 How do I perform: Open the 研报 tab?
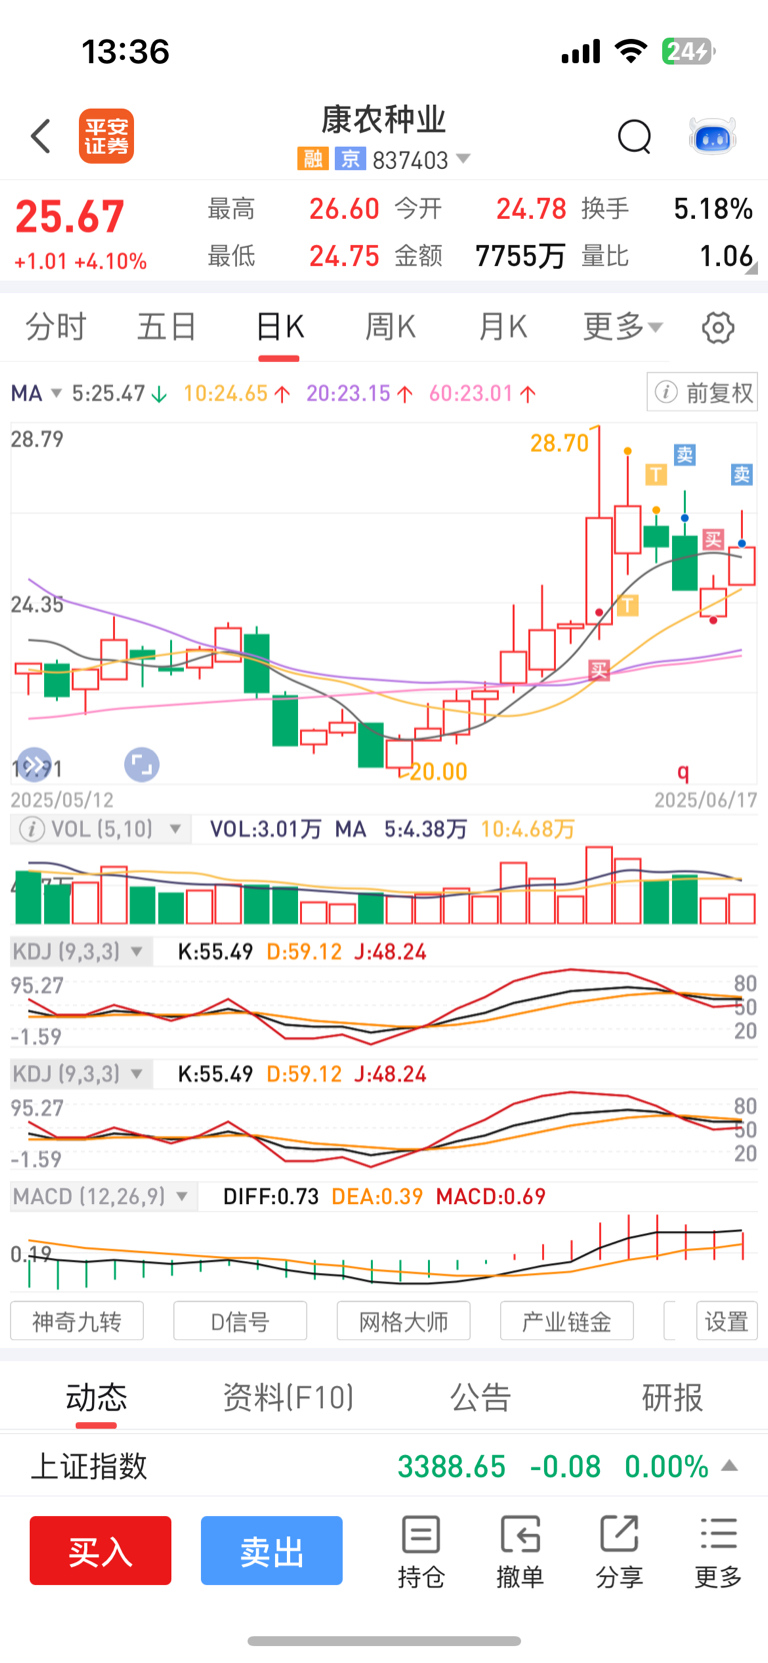pyautogui.click(x=672, y=1397)
